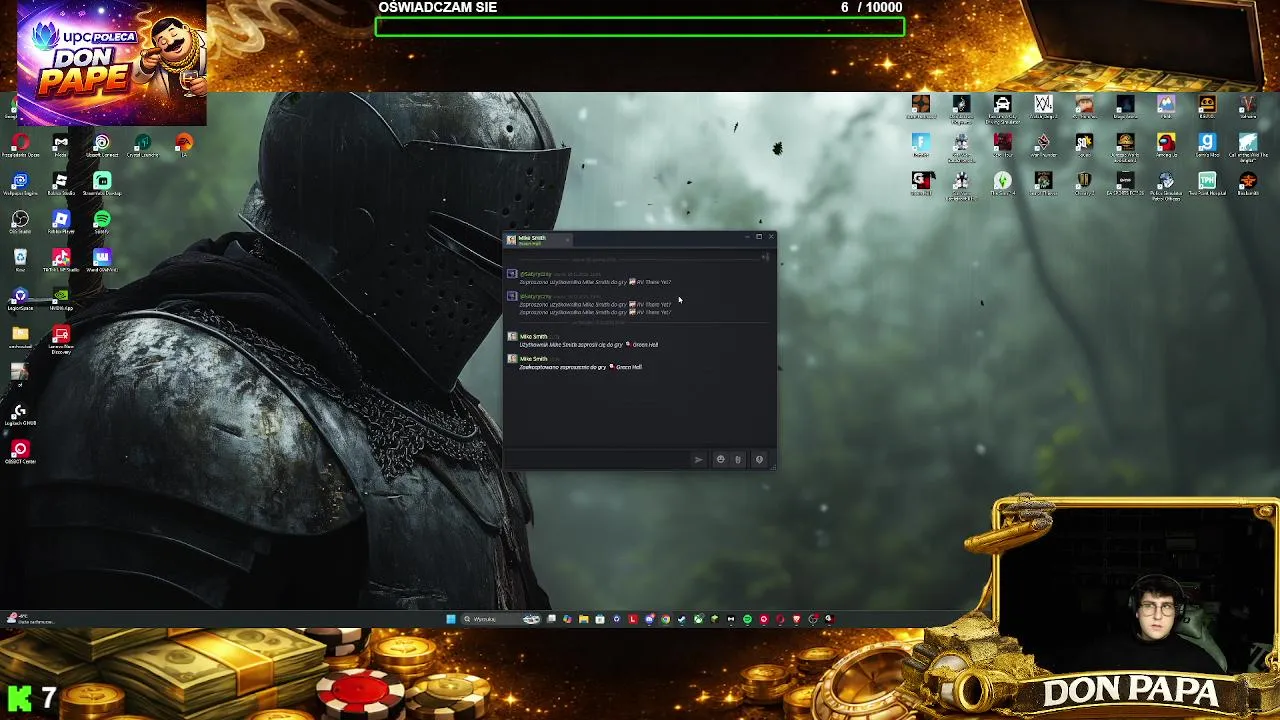
Task: Open the LegionSpace desktop shortcut
Action: coord(20,299)
